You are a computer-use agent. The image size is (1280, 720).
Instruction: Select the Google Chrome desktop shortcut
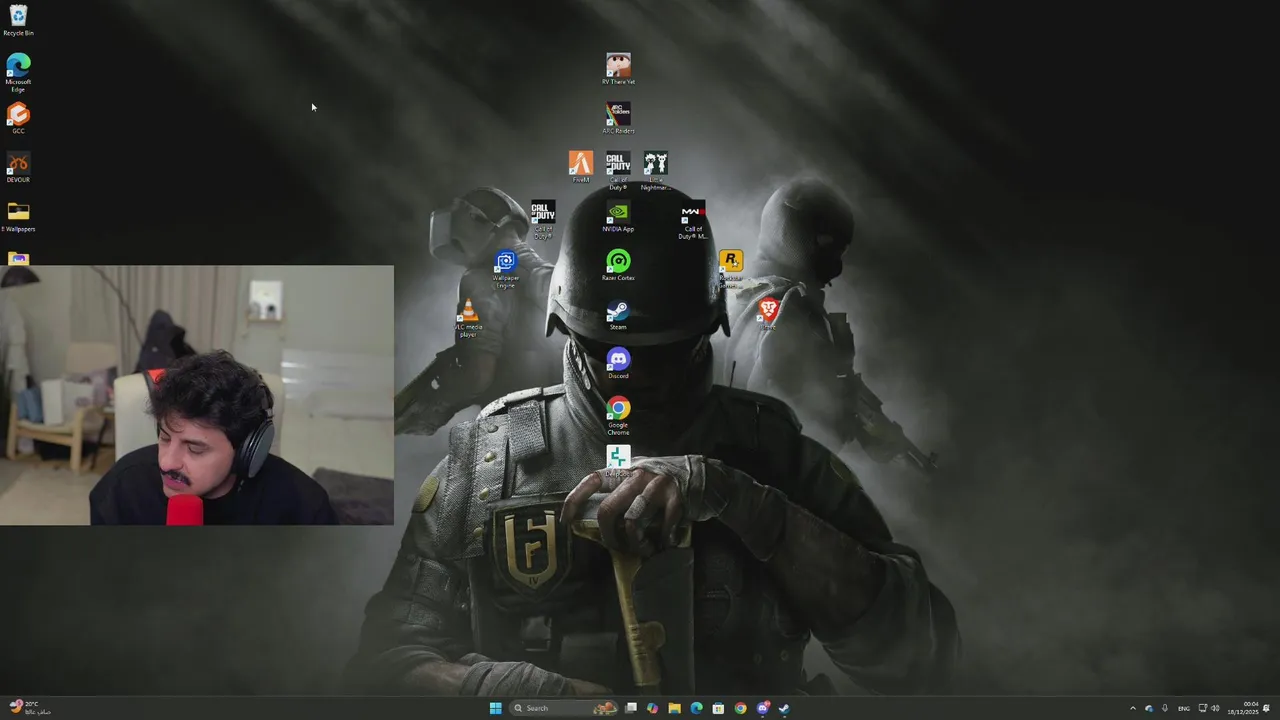pos(618,416)
